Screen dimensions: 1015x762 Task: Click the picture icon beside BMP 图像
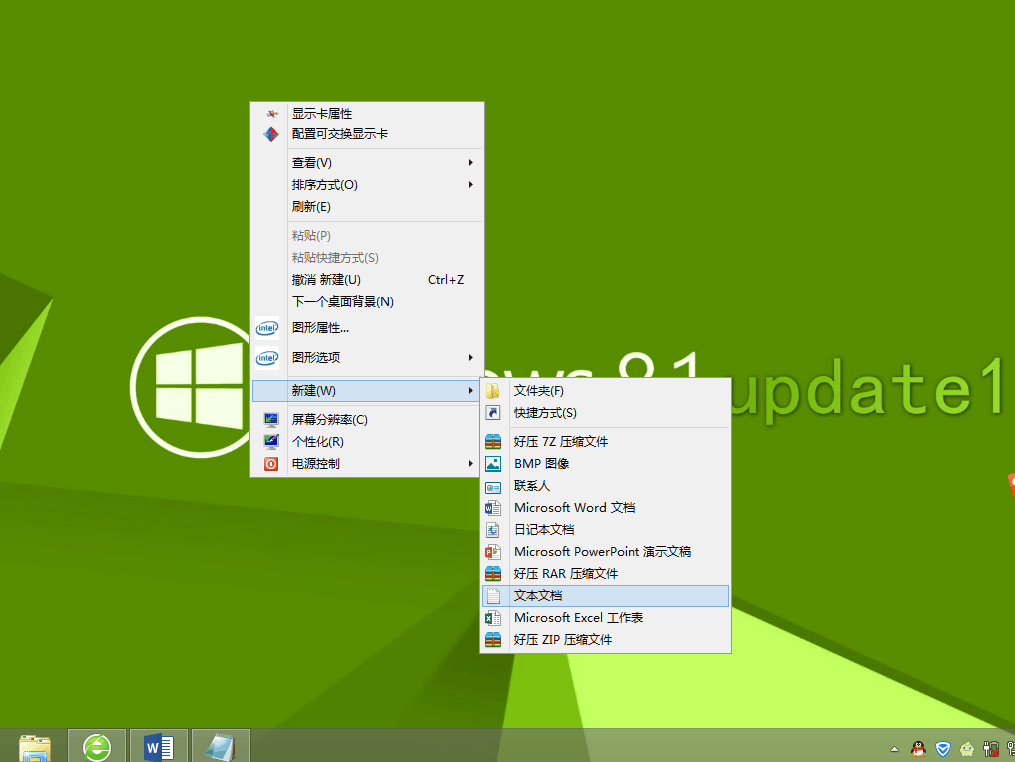(x=493, y=464)
